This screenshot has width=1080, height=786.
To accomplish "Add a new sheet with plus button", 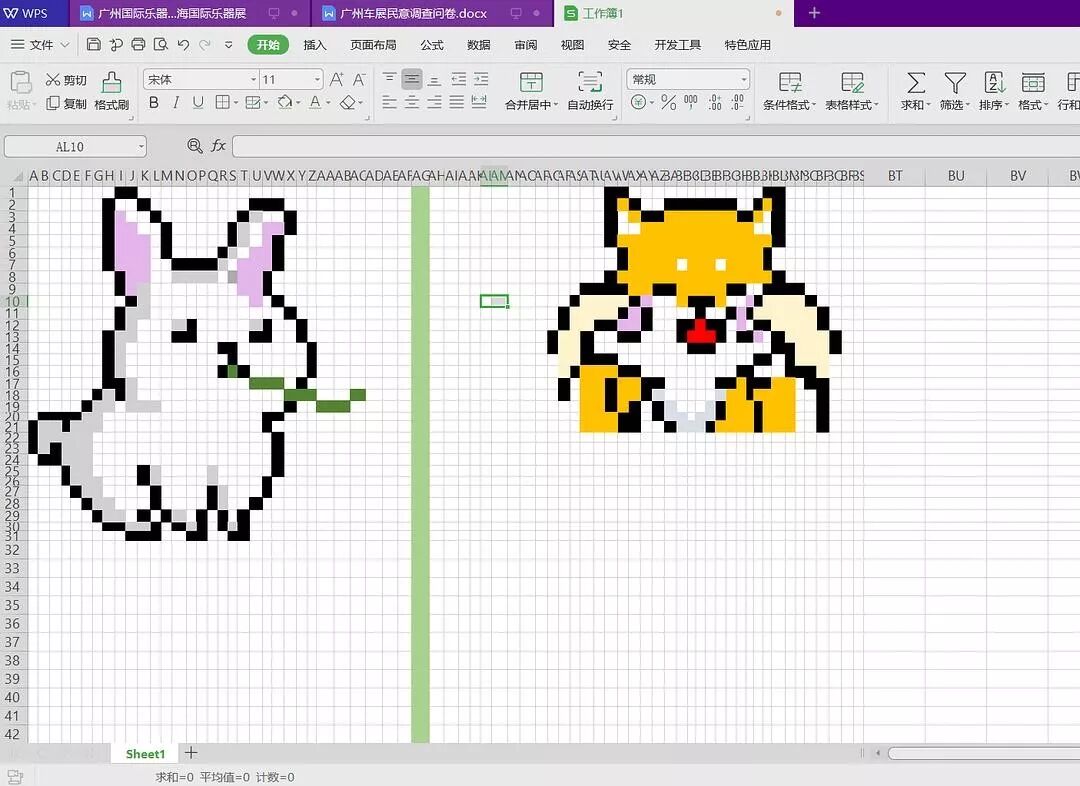I will click(191, 753).
